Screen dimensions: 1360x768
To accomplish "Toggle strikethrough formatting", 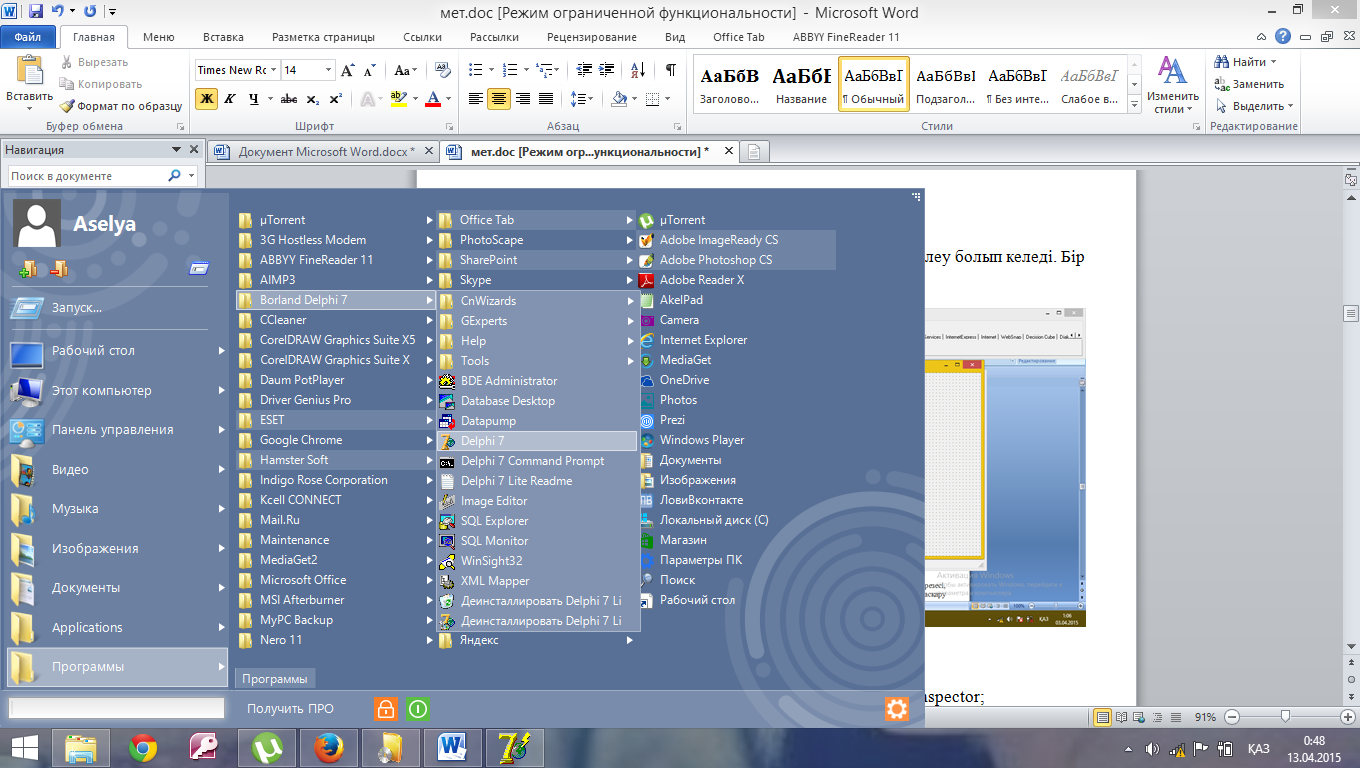I will click(289, 99).
